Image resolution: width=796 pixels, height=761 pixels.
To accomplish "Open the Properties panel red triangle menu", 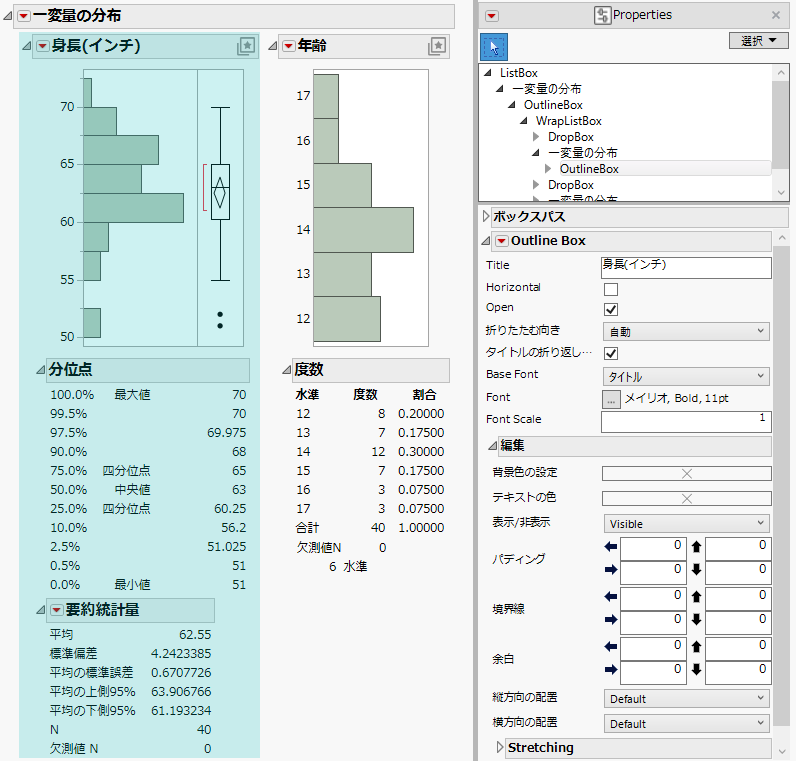I will click(x=492, y=15).
